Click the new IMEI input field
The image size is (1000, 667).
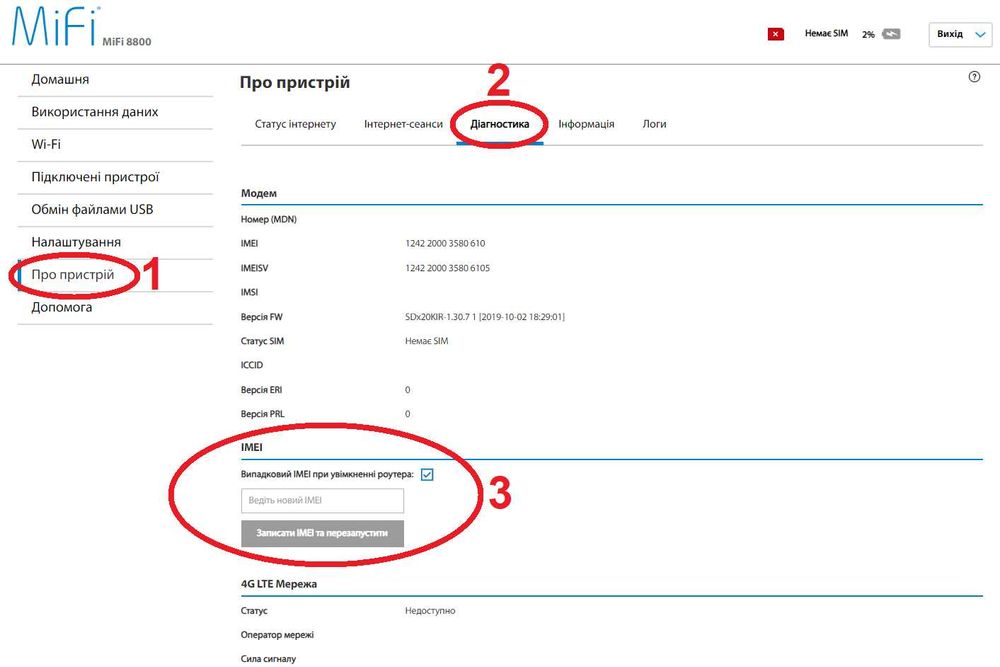click(322, 501)
